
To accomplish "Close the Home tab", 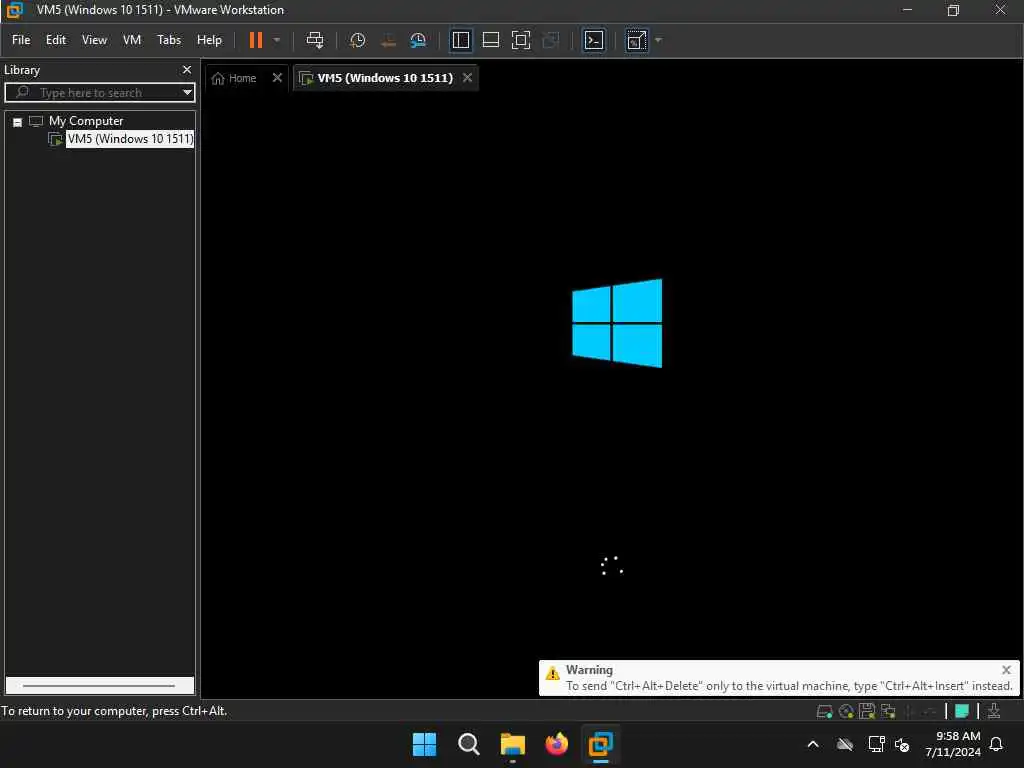I will click(x=277, y=78).
